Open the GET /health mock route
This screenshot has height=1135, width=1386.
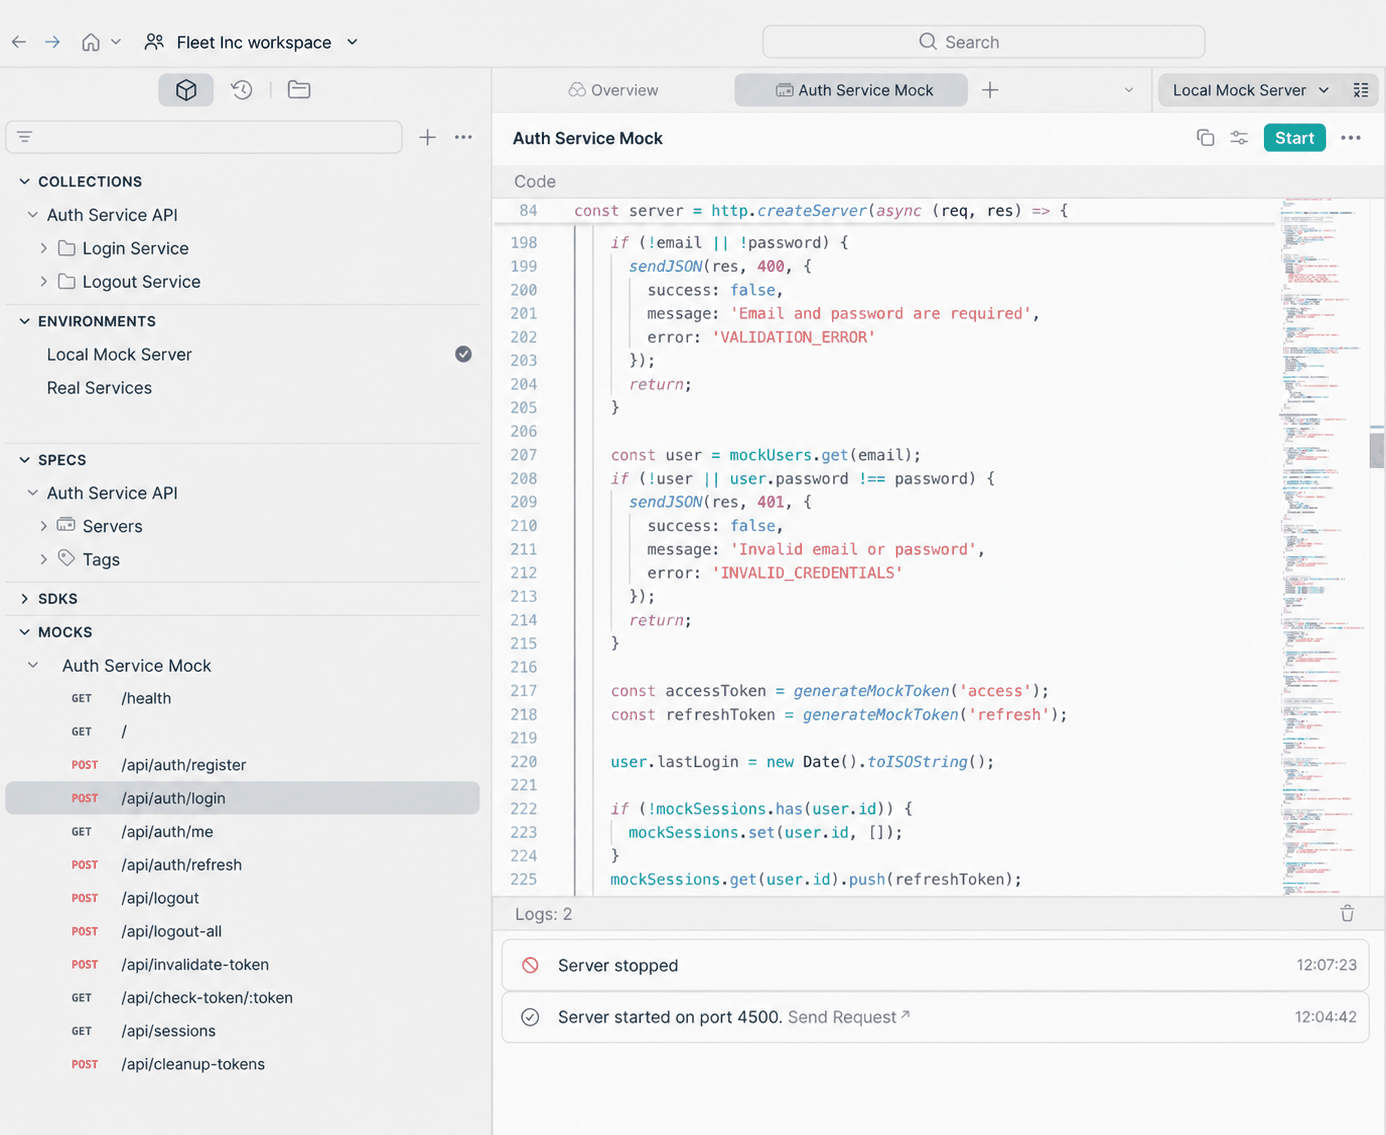tap(243, 698)
